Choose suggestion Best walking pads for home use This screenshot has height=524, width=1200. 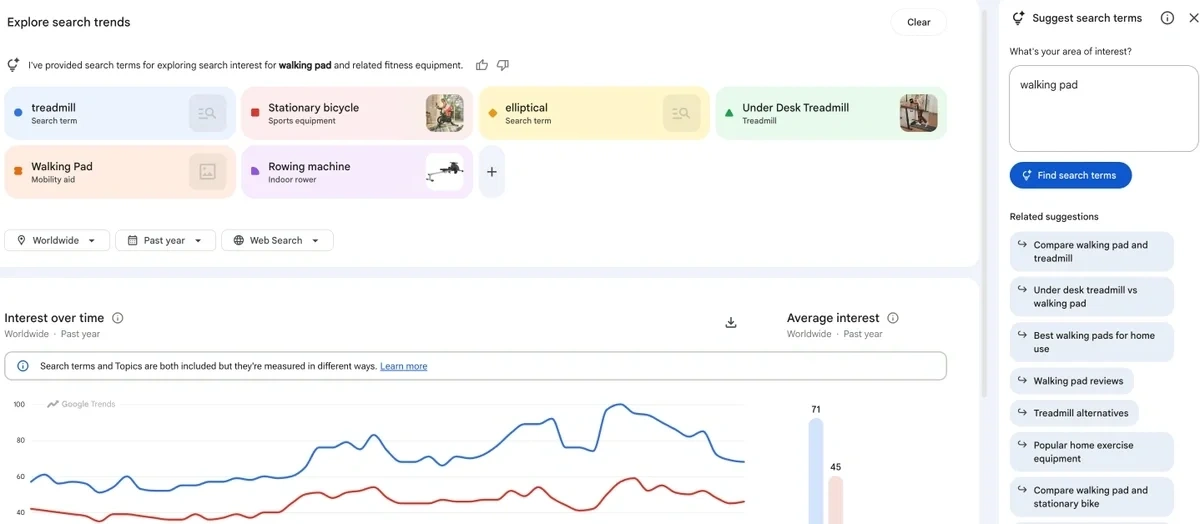tap(1091, 342)
